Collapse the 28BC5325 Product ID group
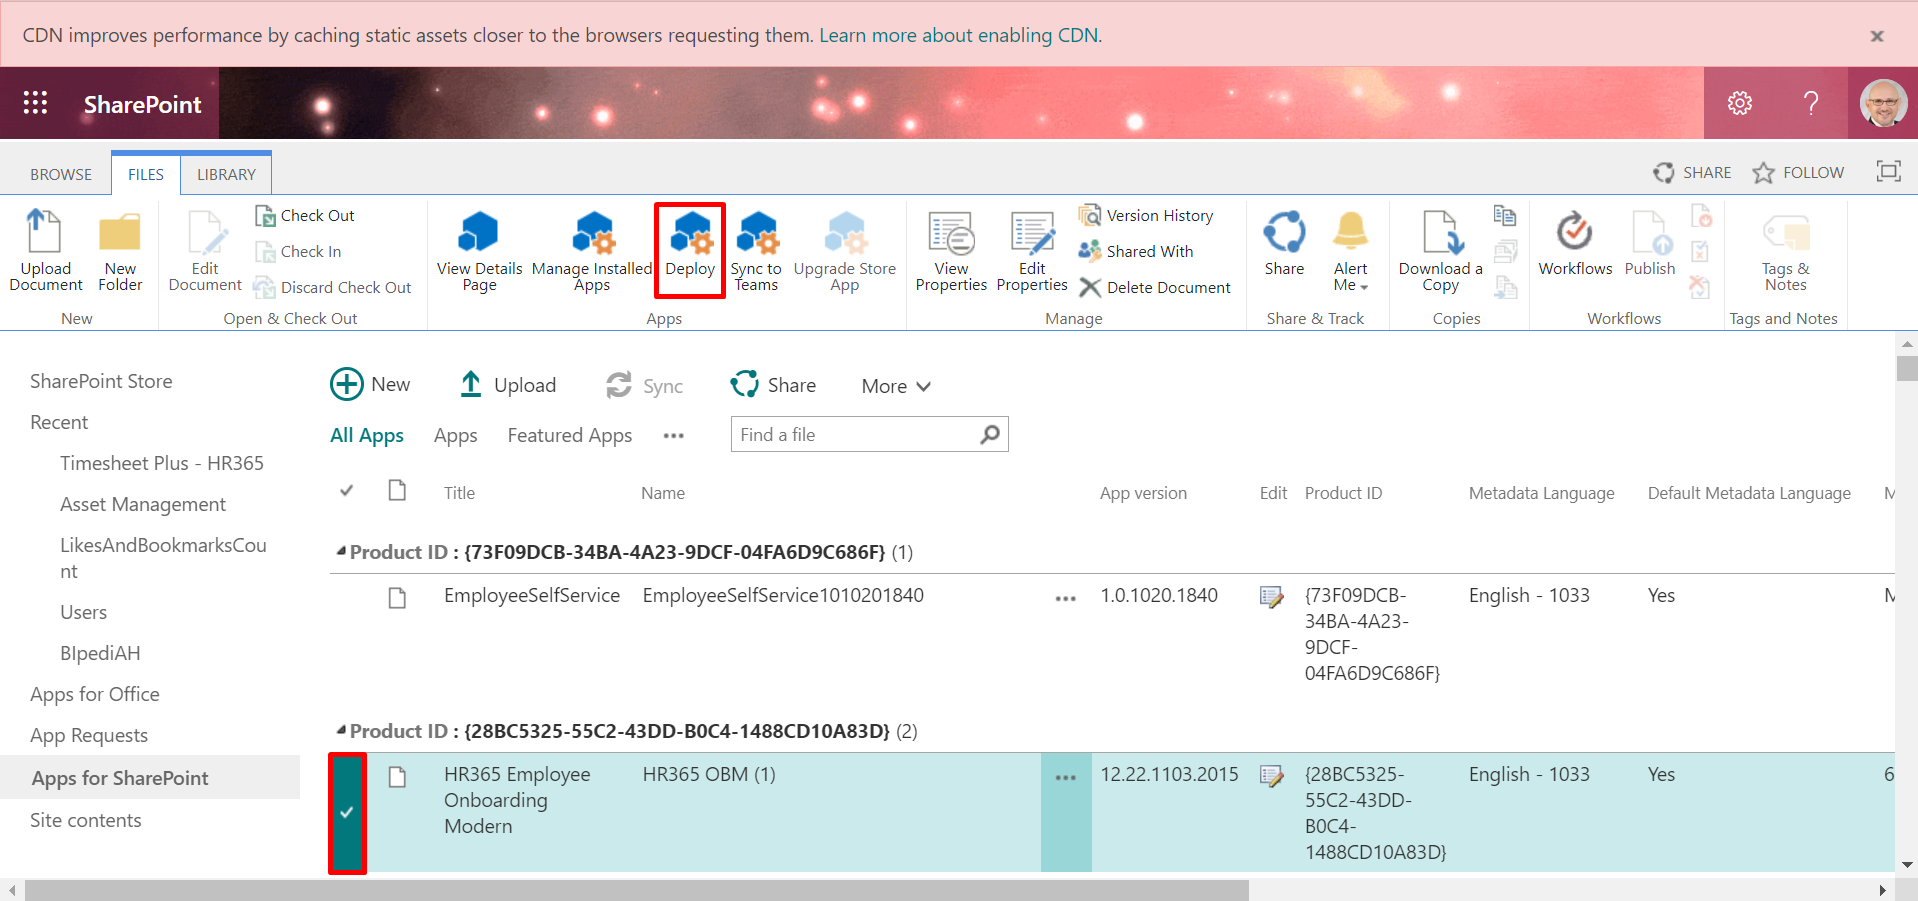 (x=341, y=730)
